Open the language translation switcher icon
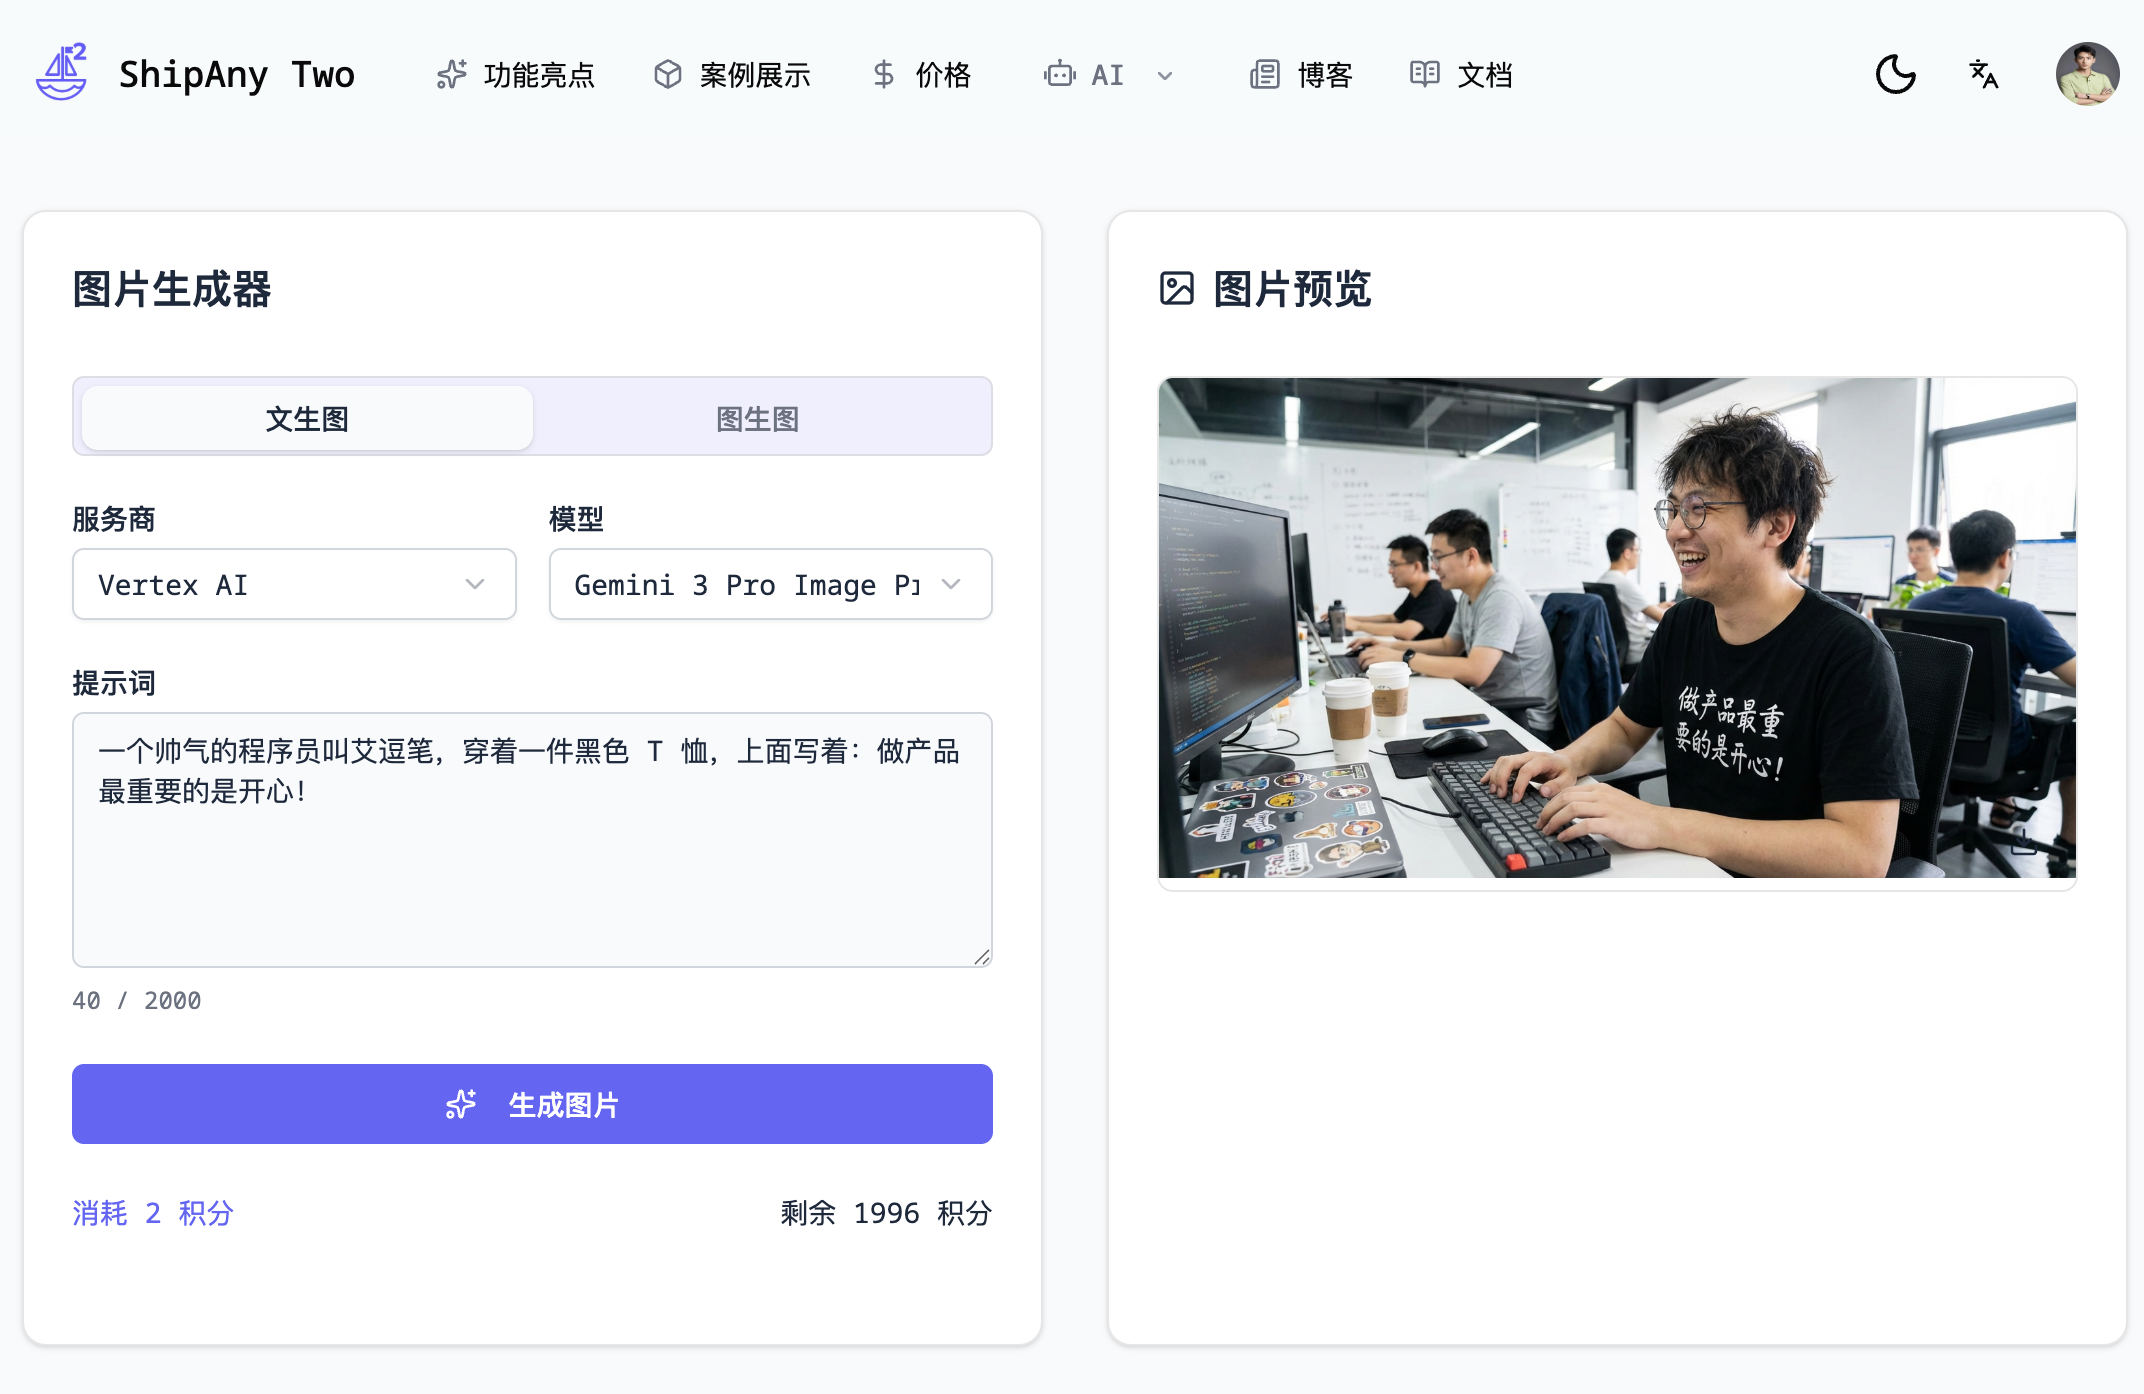 (1984, 74)
